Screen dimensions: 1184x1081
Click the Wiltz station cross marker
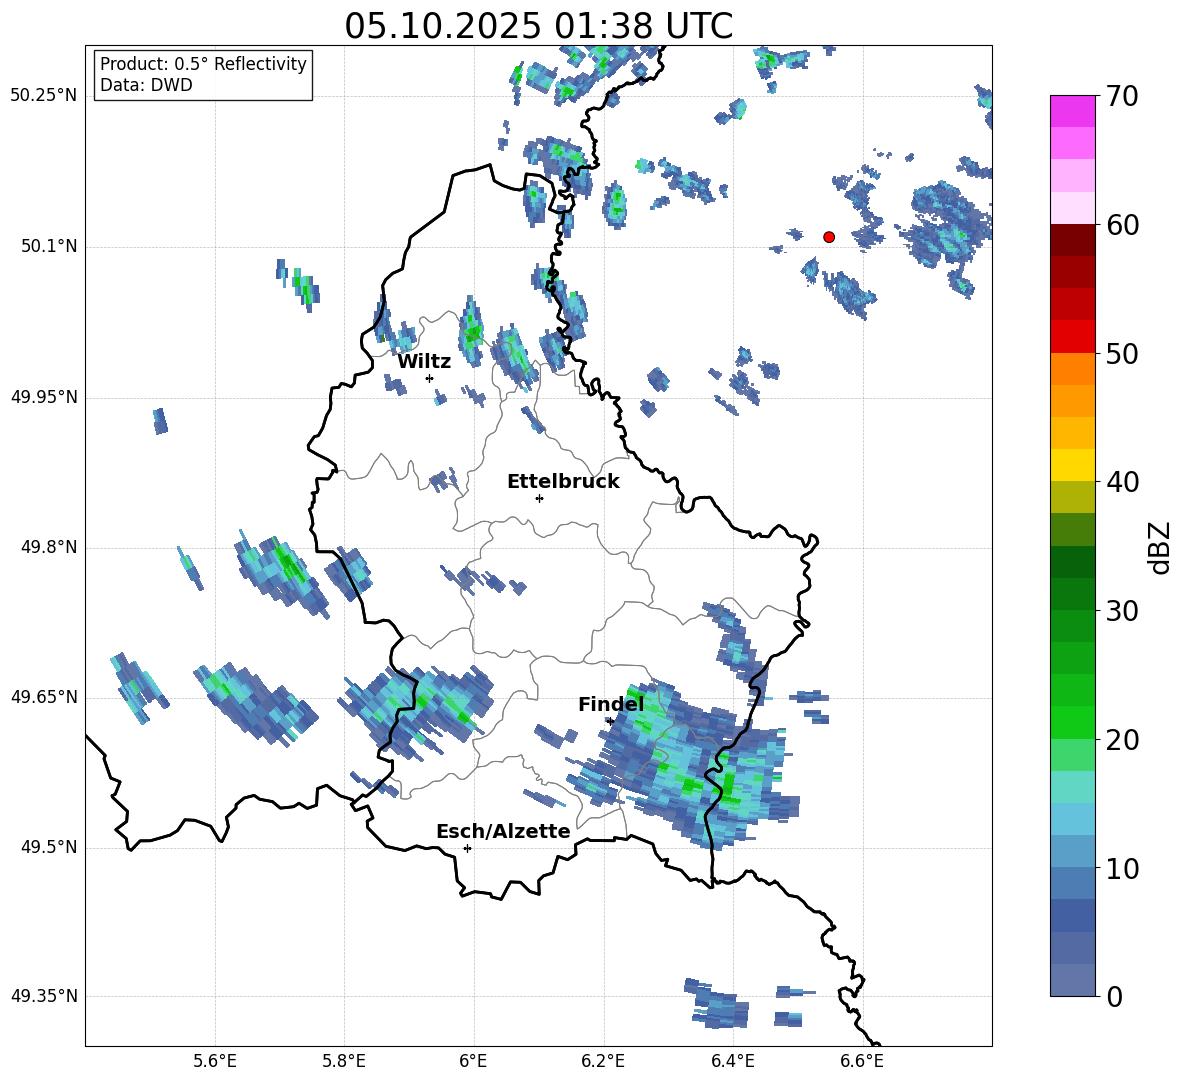point(430,378)
